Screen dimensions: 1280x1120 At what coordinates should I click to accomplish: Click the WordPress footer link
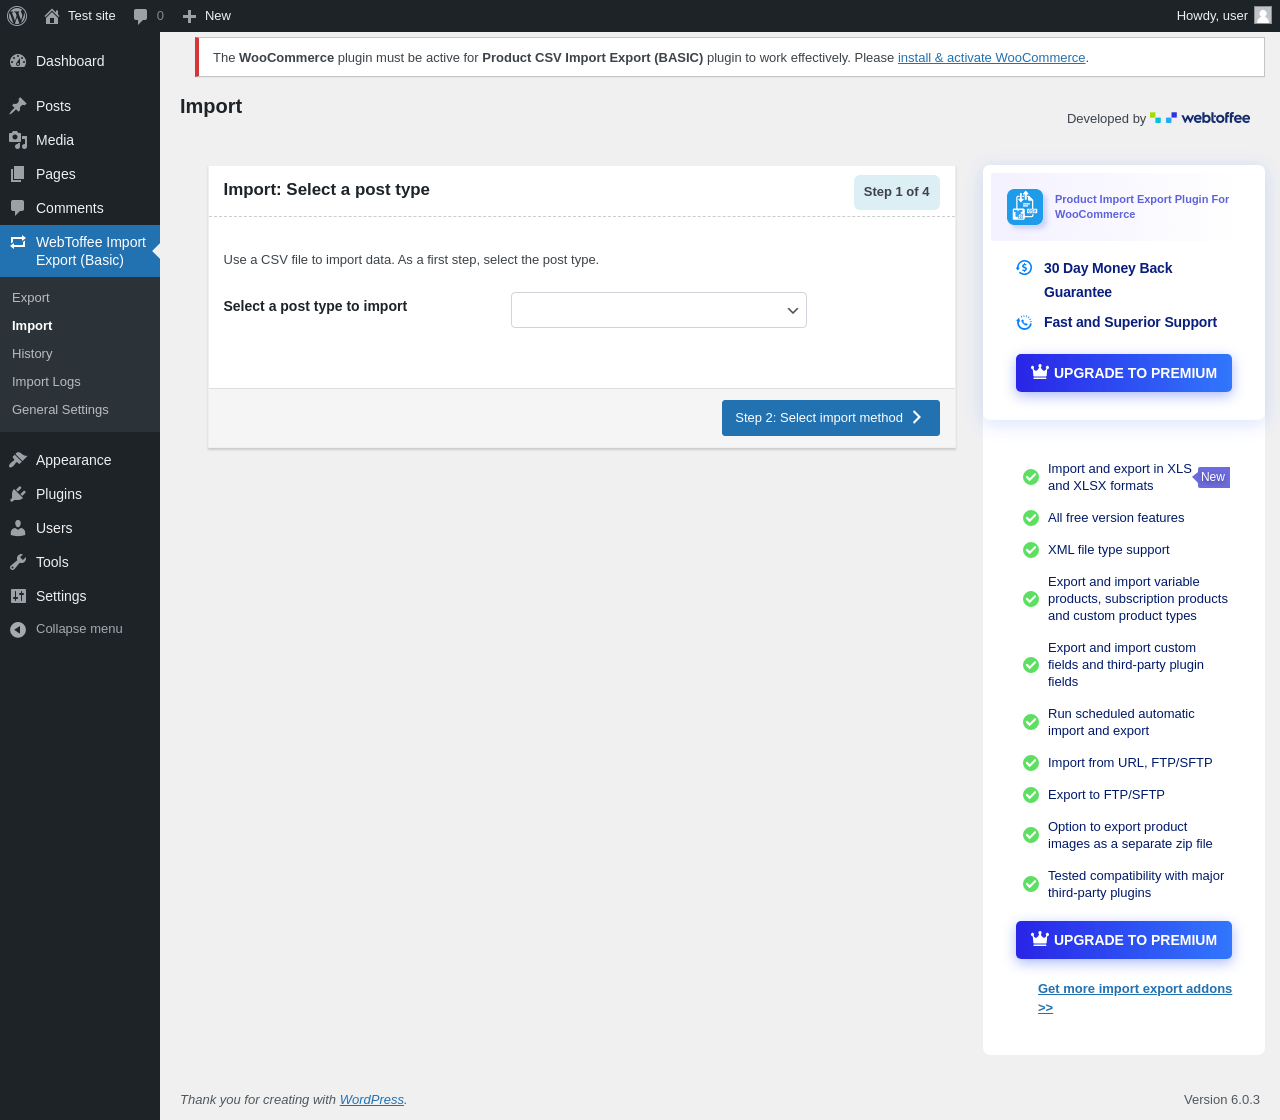coord(372,1100)
